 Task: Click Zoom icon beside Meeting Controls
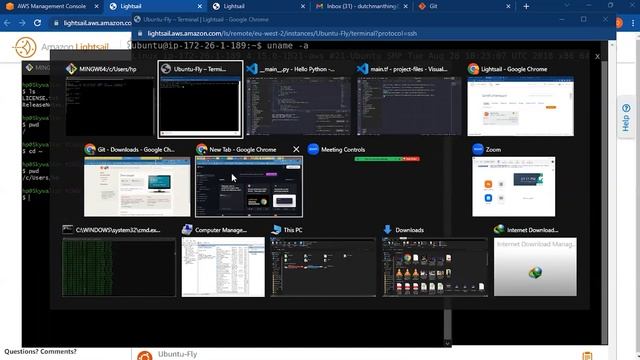coord(313,149)
